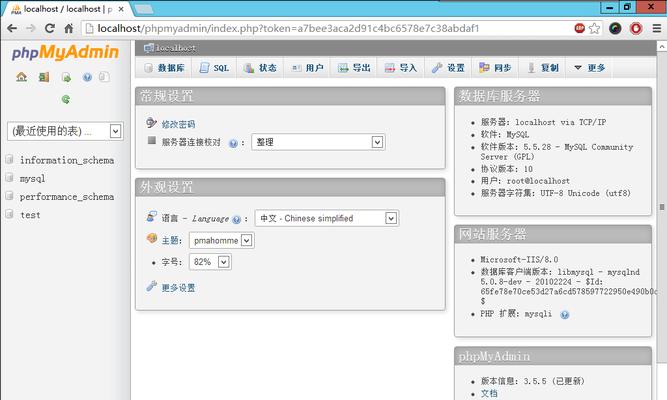
Task: Switch to the 状态 tab
Action: [x=260, y=68]
